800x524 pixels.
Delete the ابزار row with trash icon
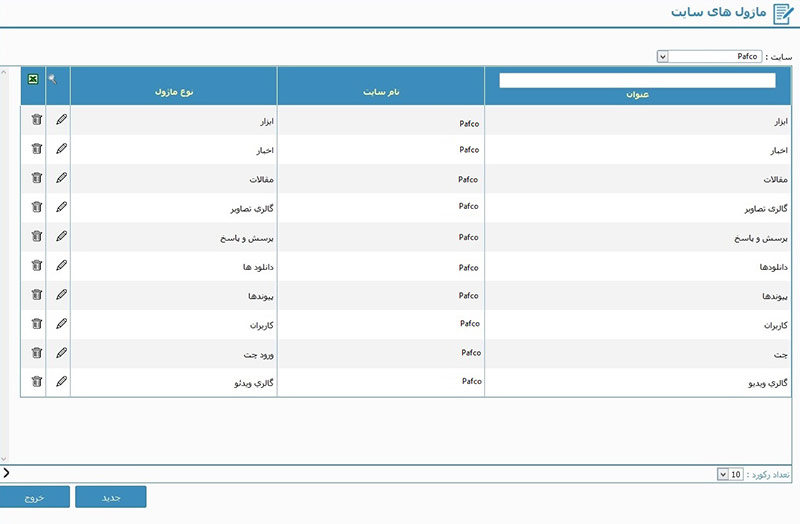tap(37, 119)
